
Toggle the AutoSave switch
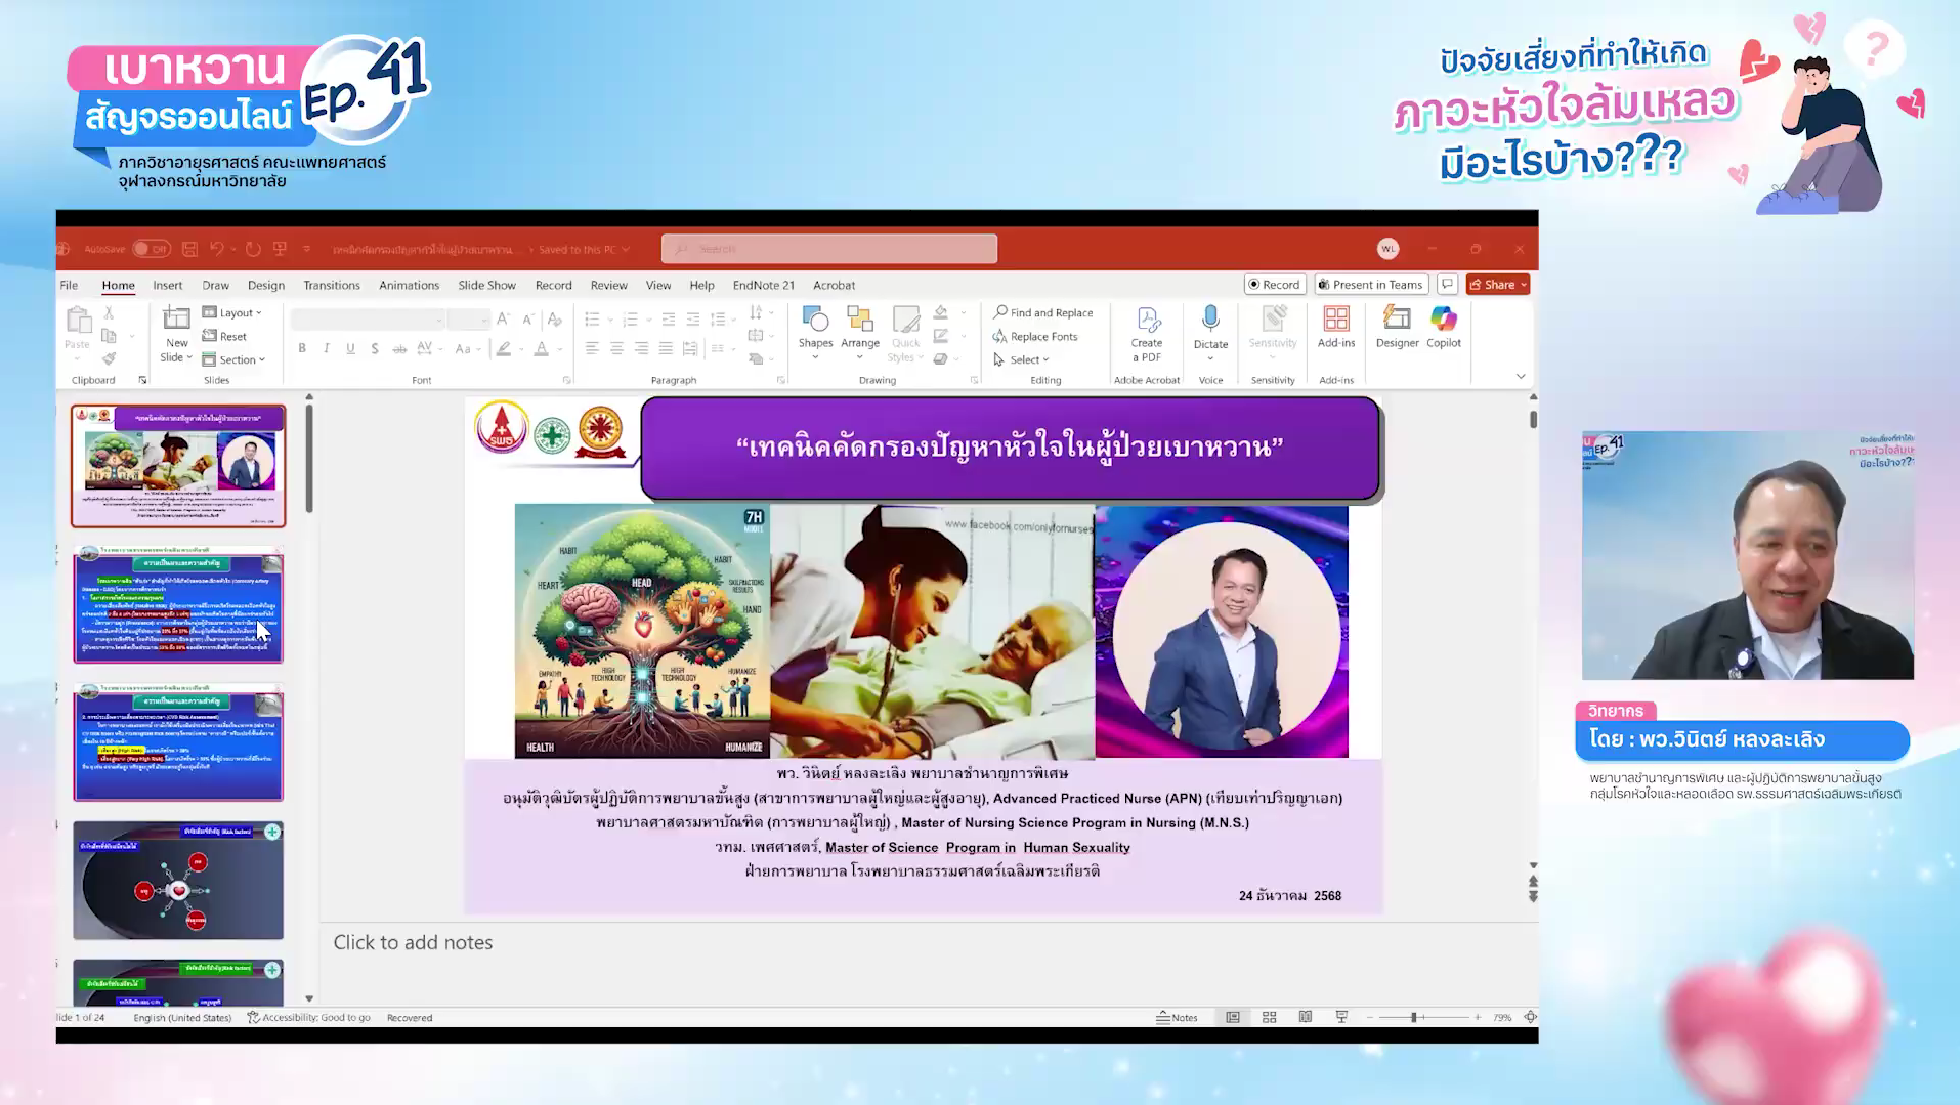click(x=151, y=249)
